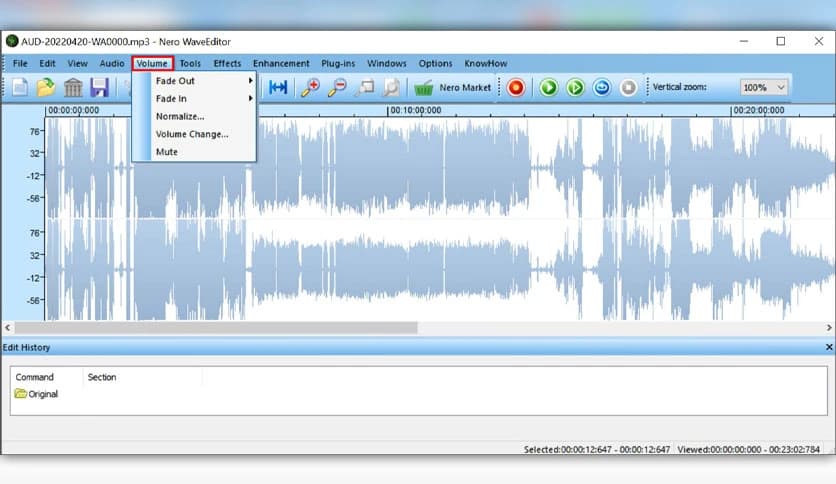Open the Options menu
This screenshot has width=836, height=484.
click(435, 63)
